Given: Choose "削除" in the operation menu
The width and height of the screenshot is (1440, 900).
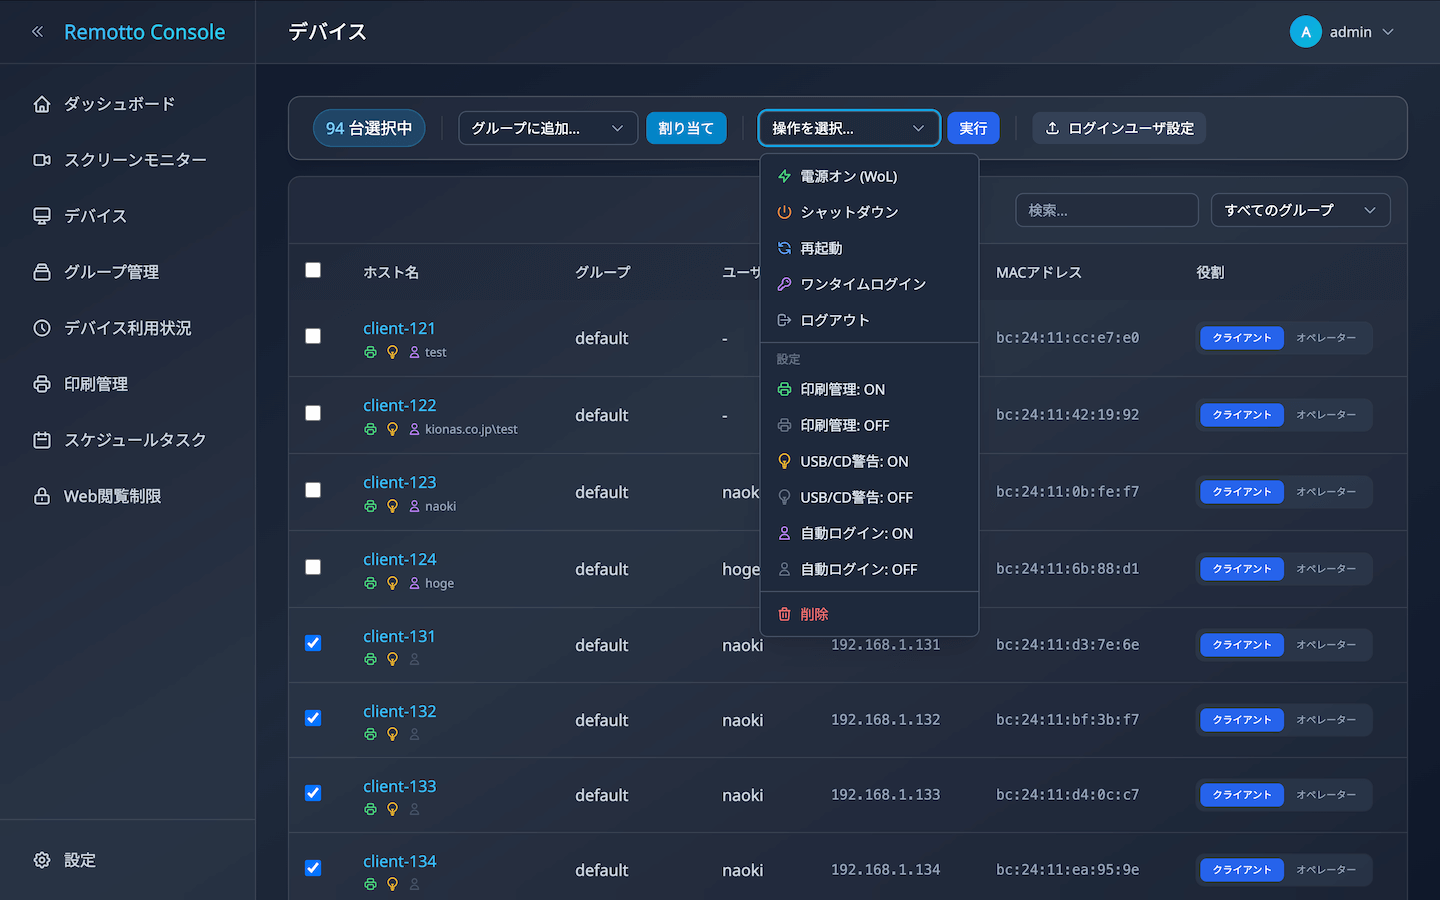Looking at the screenshot, I should pos(814,614).
